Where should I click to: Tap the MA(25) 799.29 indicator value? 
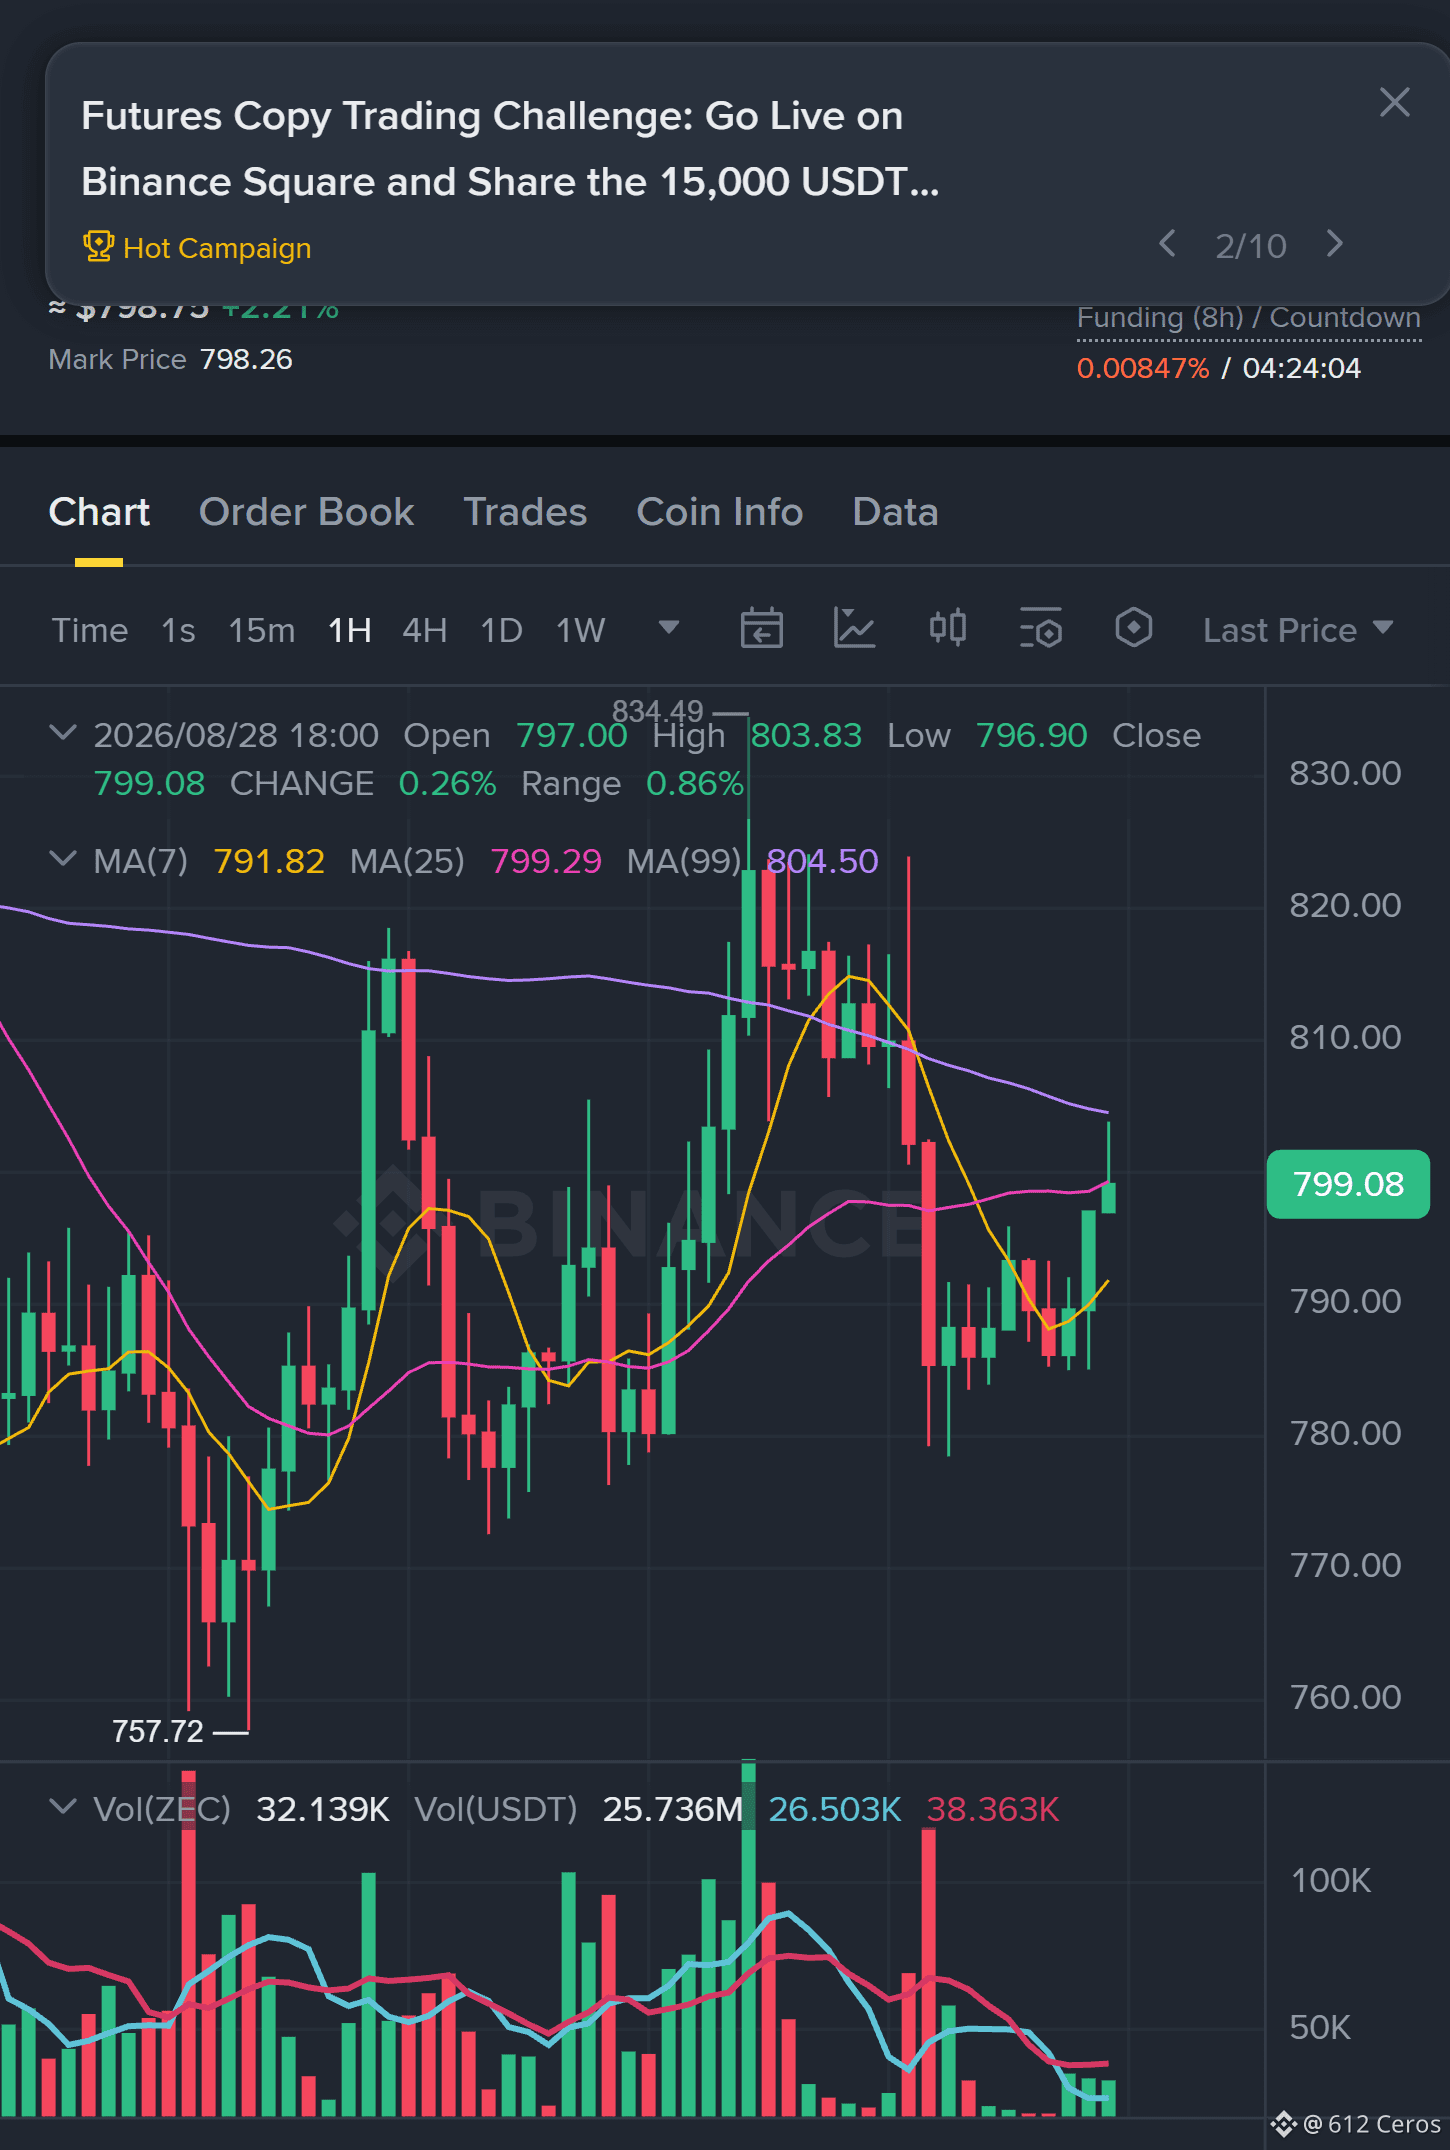click(x=546, y=861)
